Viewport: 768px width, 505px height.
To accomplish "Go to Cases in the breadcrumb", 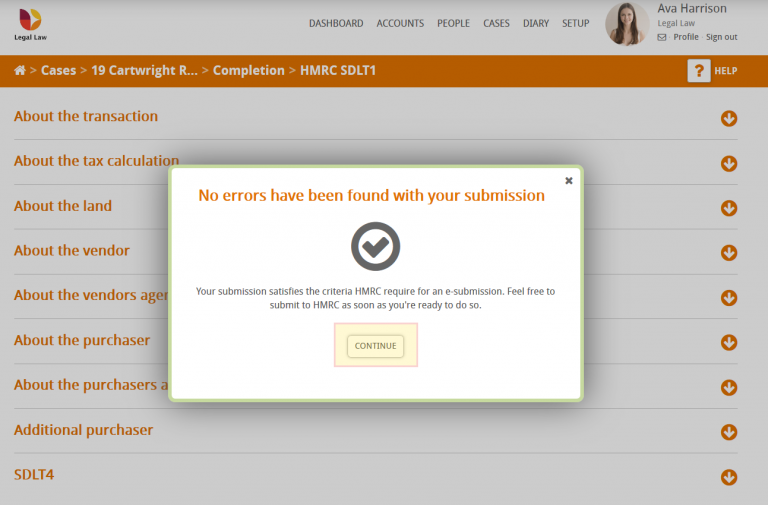I will coord(58,71).
